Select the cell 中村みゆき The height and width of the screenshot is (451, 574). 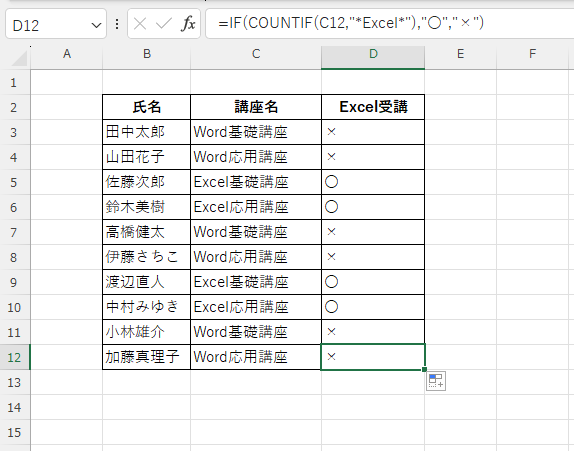coord(146,307)
